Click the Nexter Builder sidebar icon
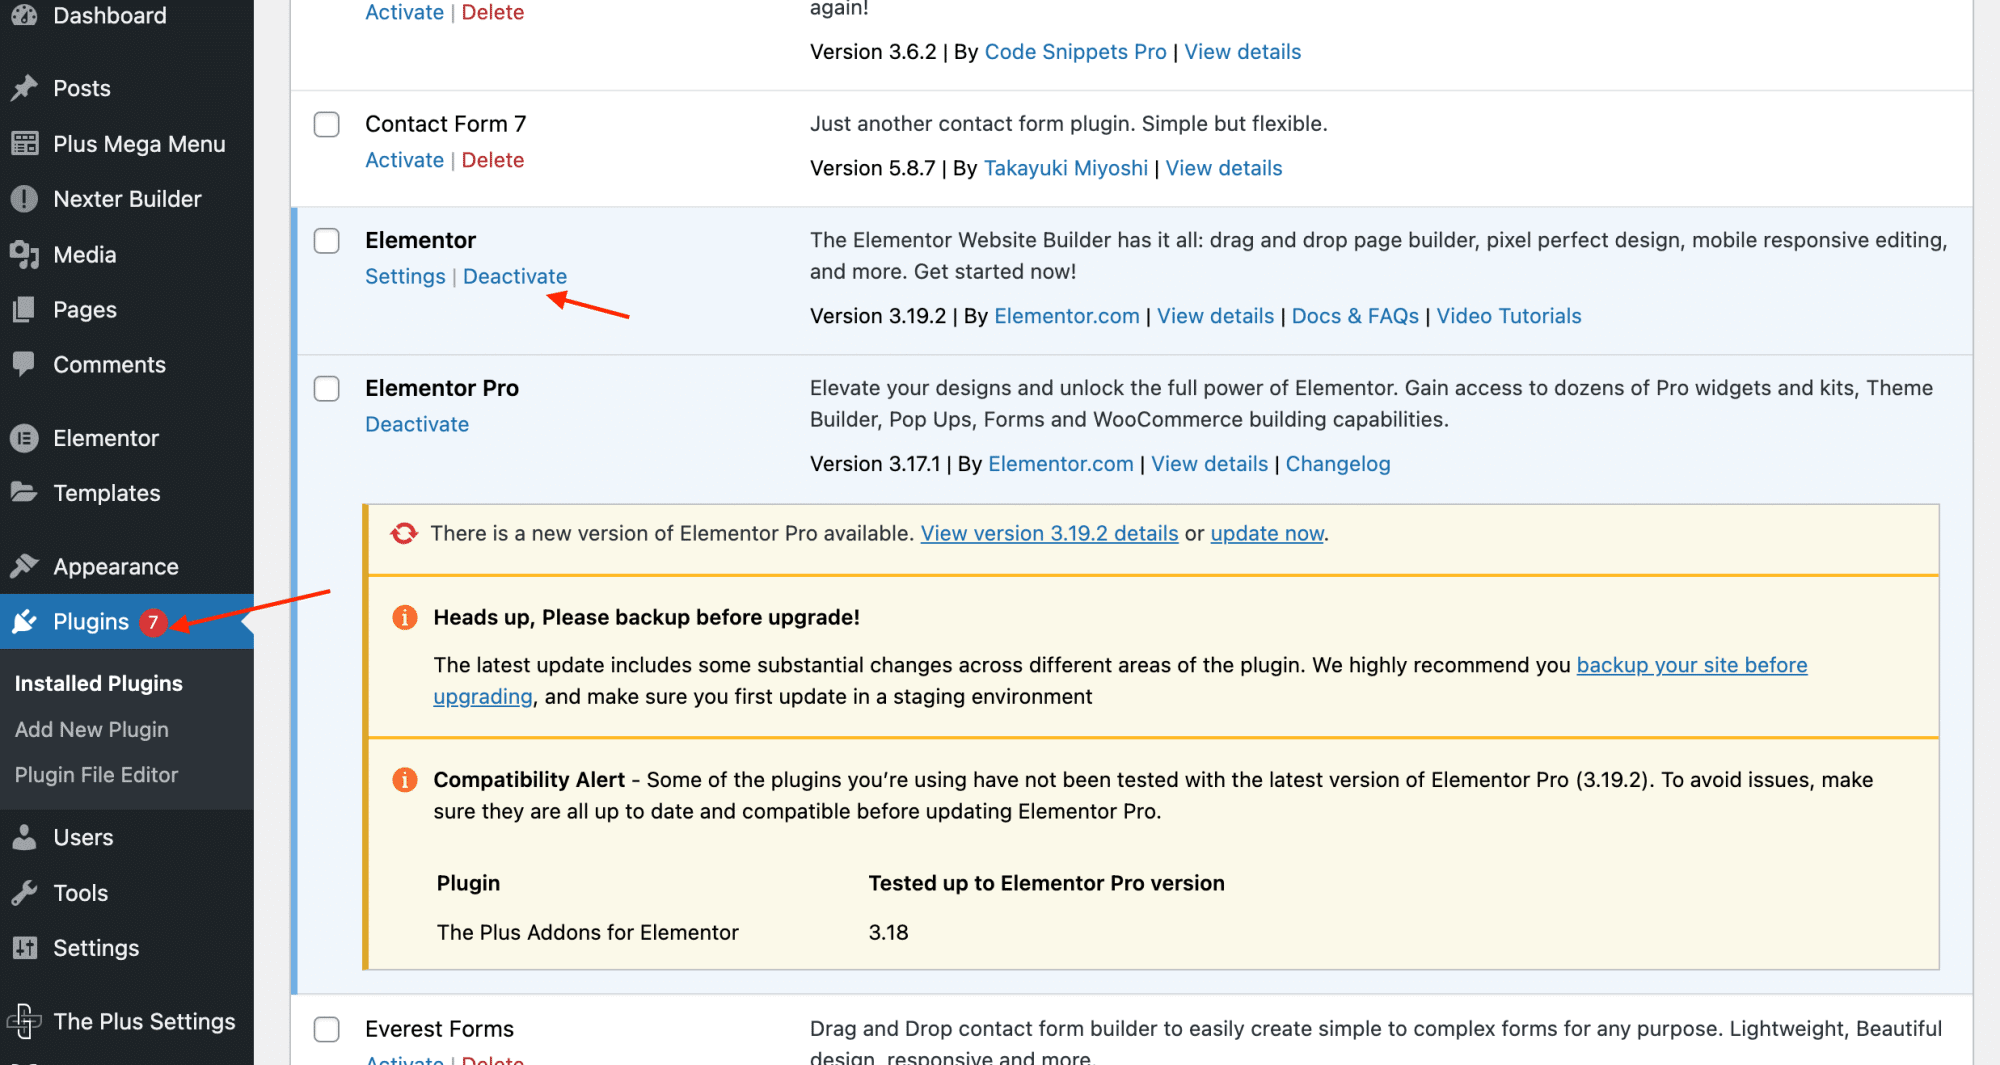 (x=25, y=198)
